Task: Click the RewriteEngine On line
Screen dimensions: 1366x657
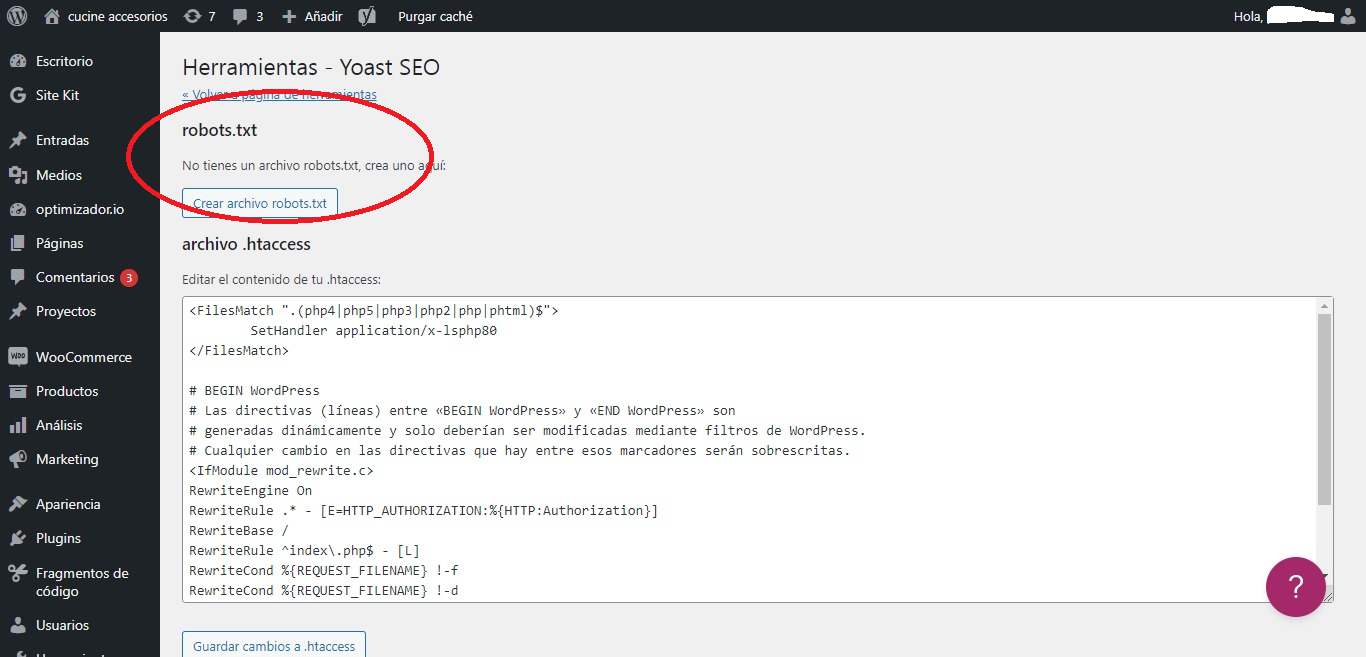Action: [251, 490]
